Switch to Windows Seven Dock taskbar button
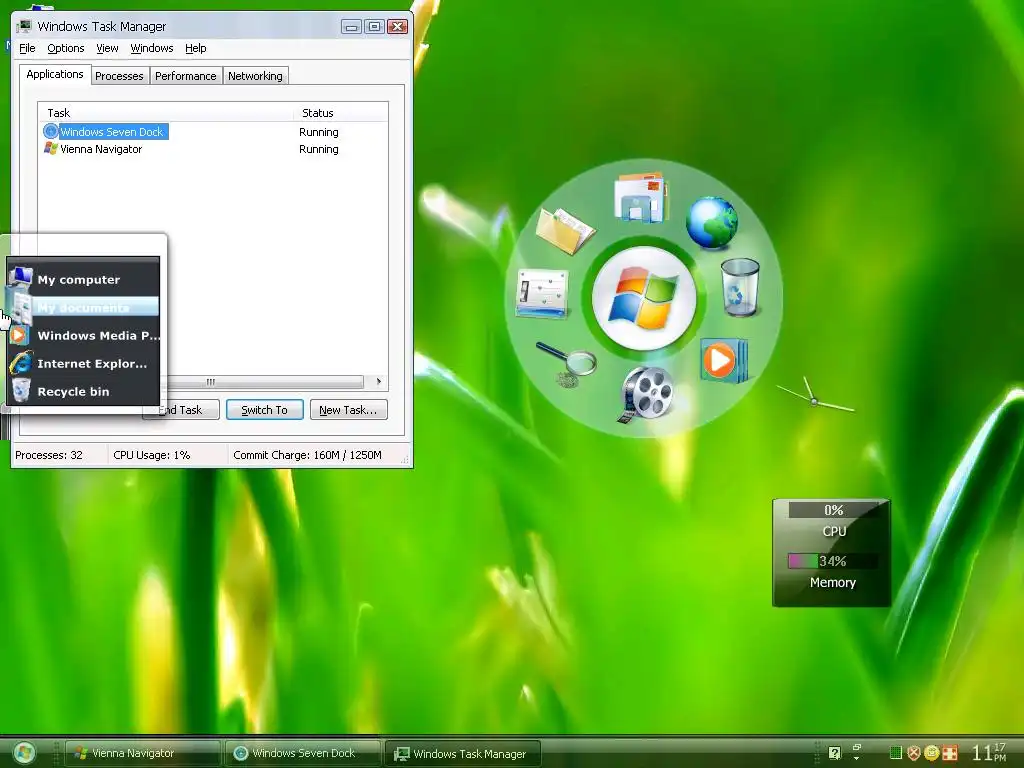Screen dimensions: 1024x768 (x=303, y=753)
